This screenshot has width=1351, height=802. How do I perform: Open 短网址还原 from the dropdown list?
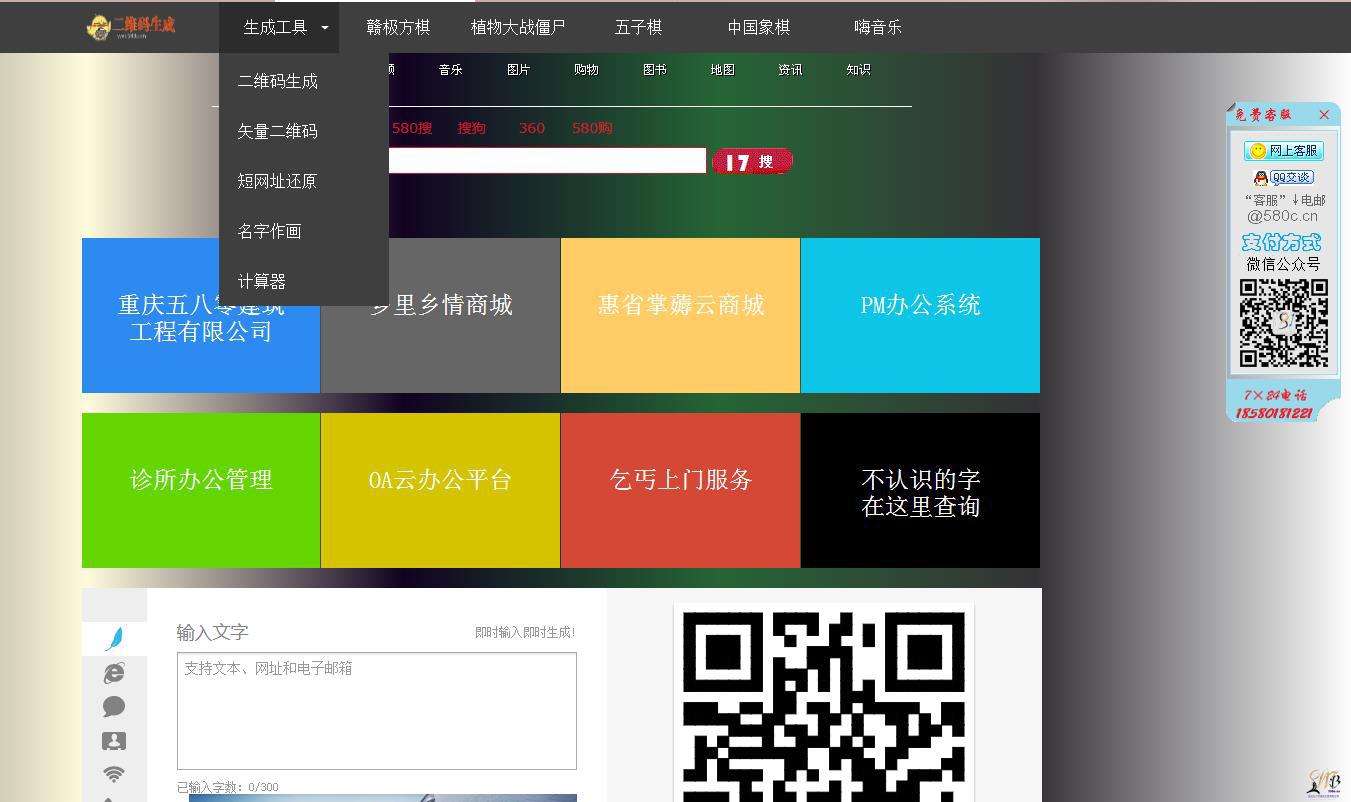click(277, 182)
